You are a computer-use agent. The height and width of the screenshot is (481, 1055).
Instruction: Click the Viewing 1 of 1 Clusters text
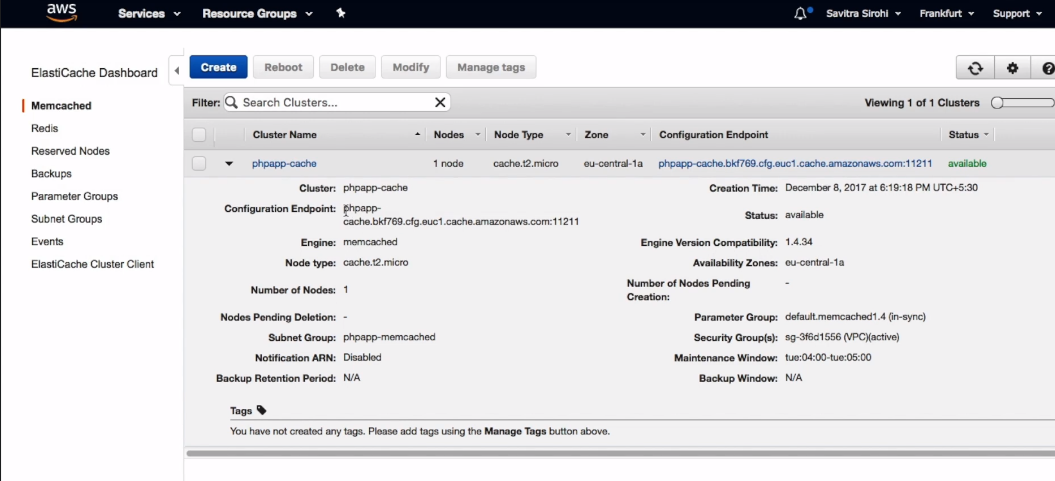pyautogui.click(x=922, y=103)
